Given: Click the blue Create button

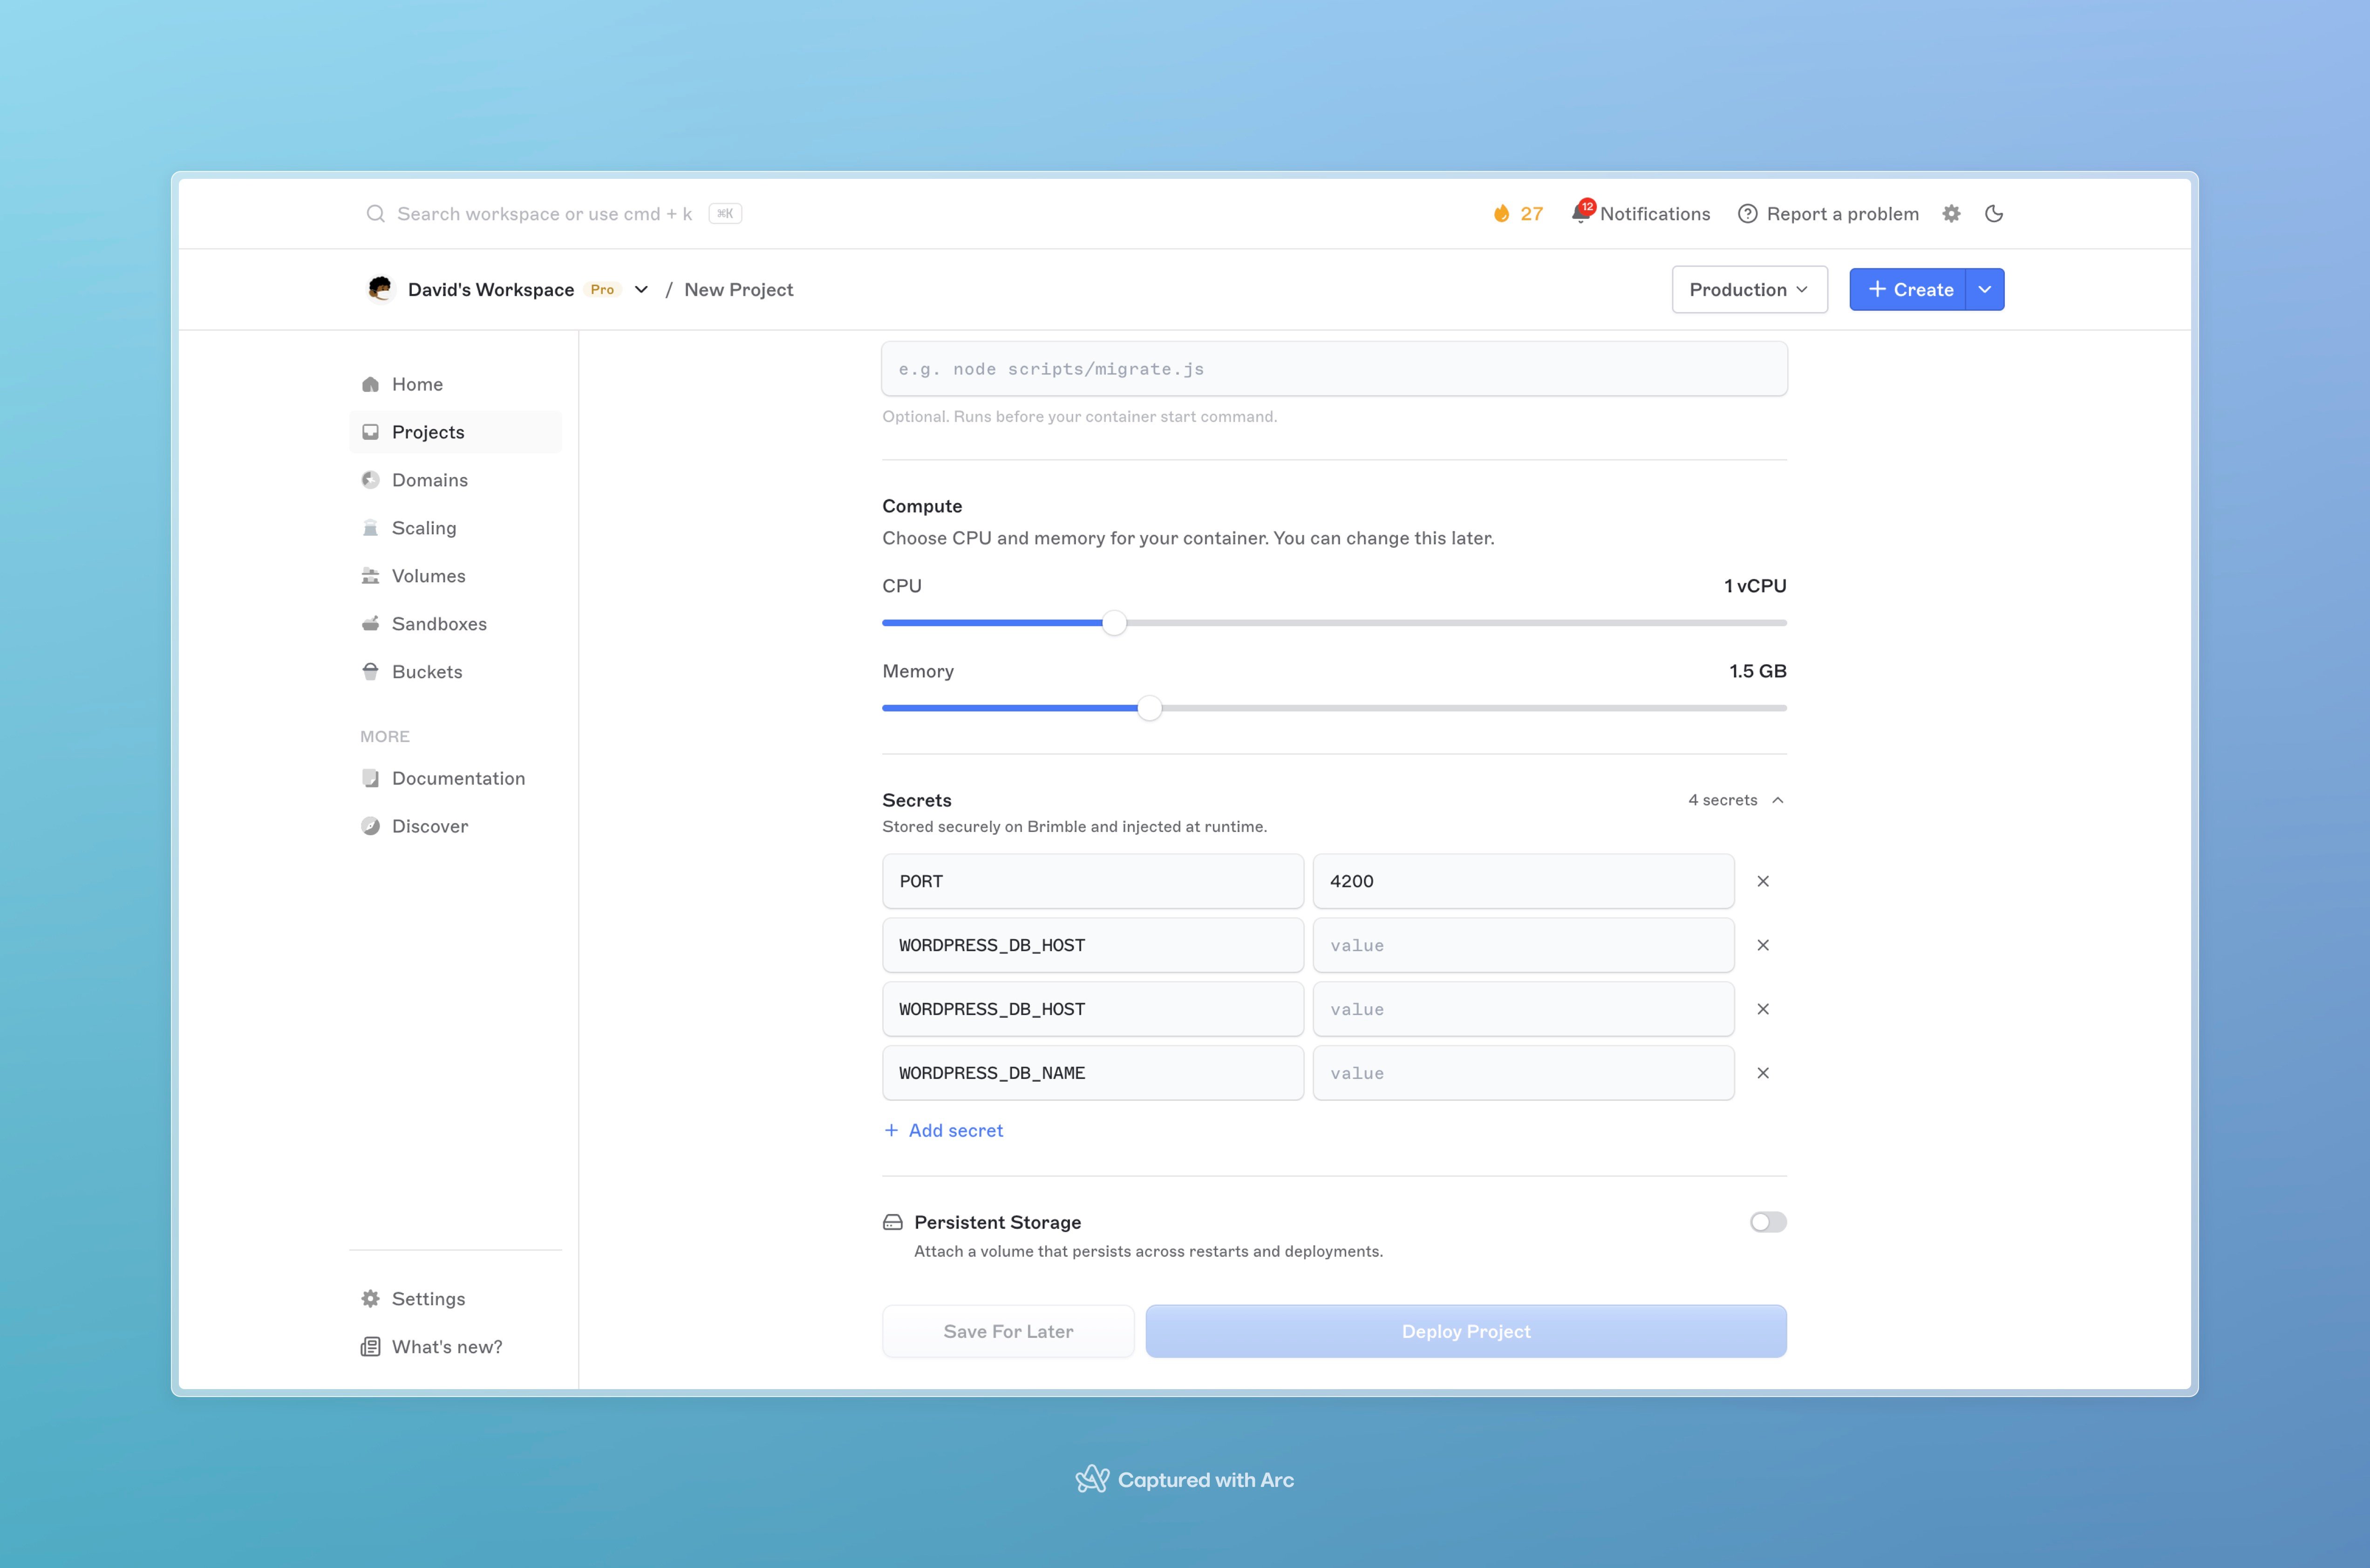Looking at the screenshot, I should click(x=1908, y=289).
